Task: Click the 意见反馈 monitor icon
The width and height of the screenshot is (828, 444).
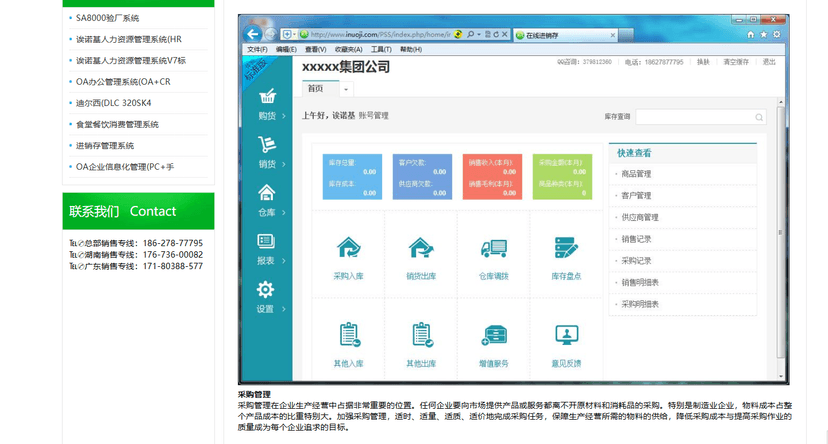Action: [567, 335]
